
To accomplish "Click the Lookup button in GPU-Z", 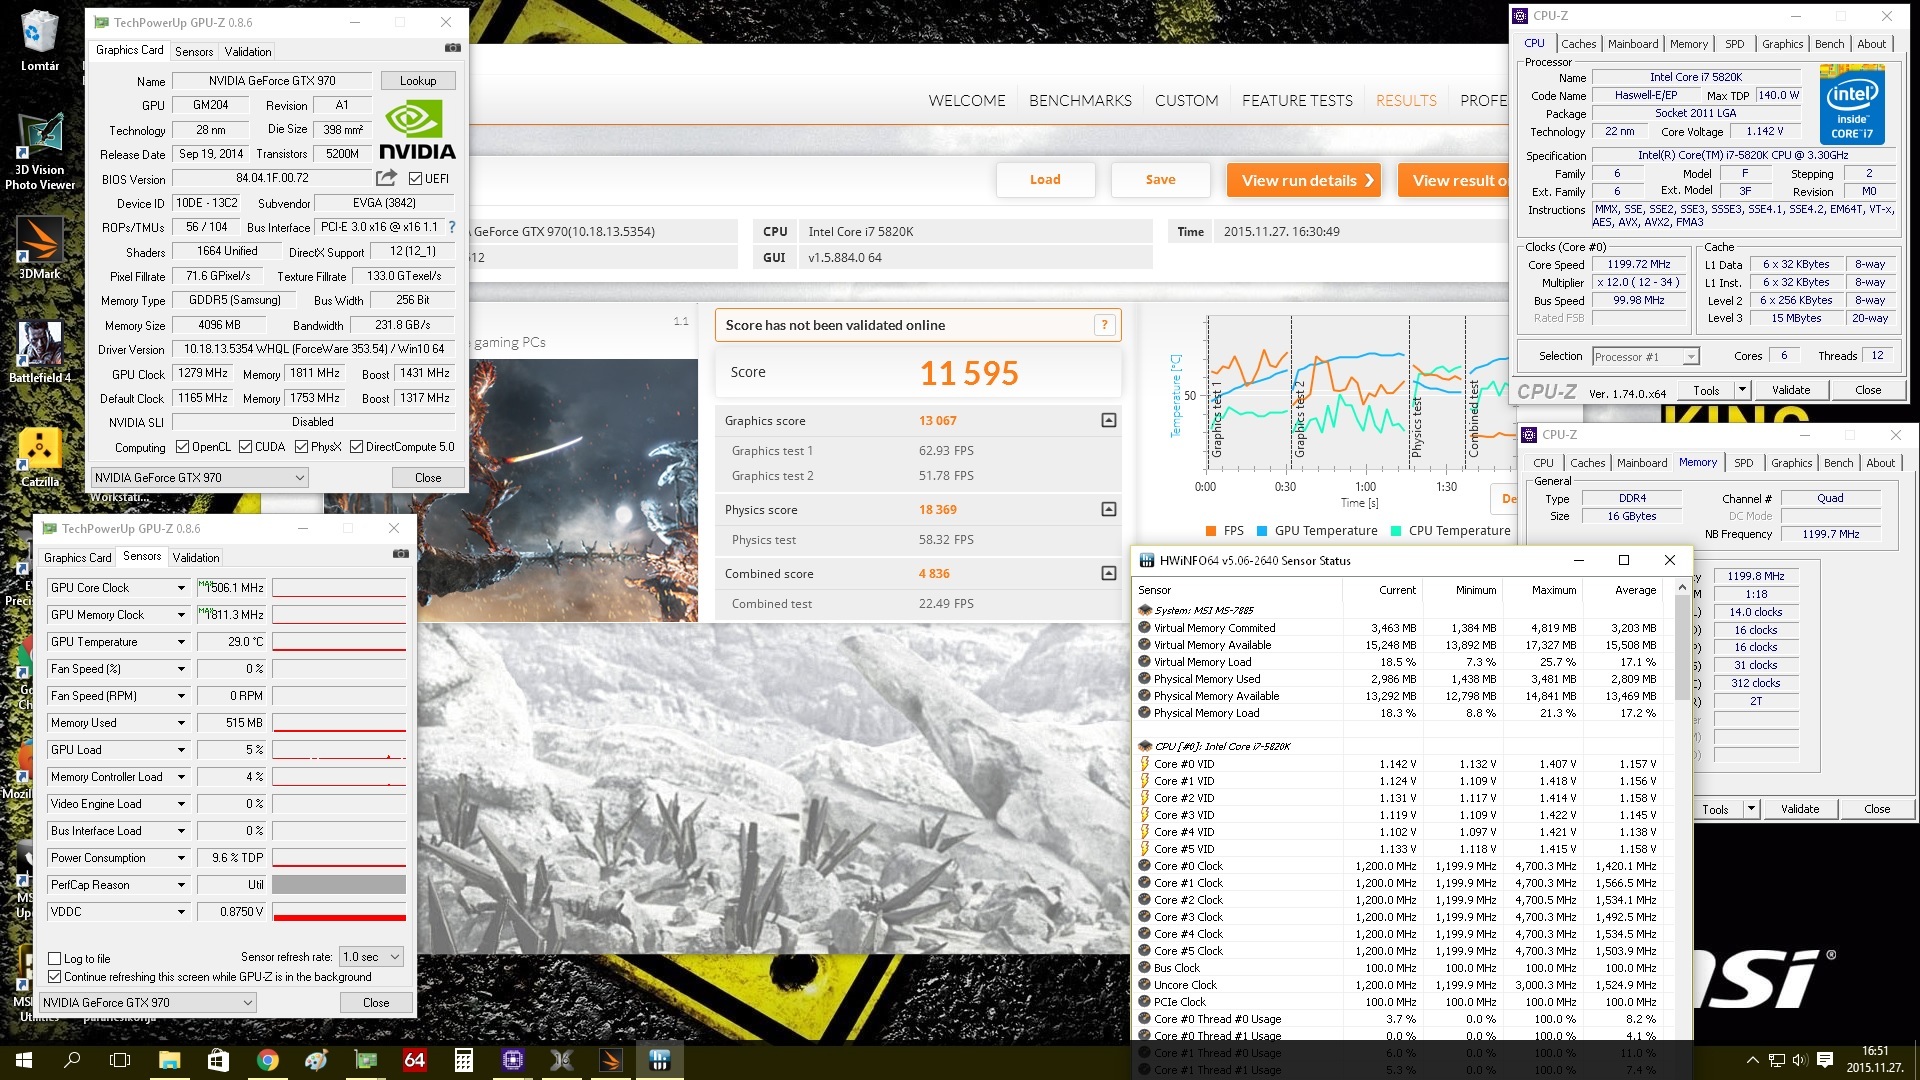I will click(x=418, y=81).
